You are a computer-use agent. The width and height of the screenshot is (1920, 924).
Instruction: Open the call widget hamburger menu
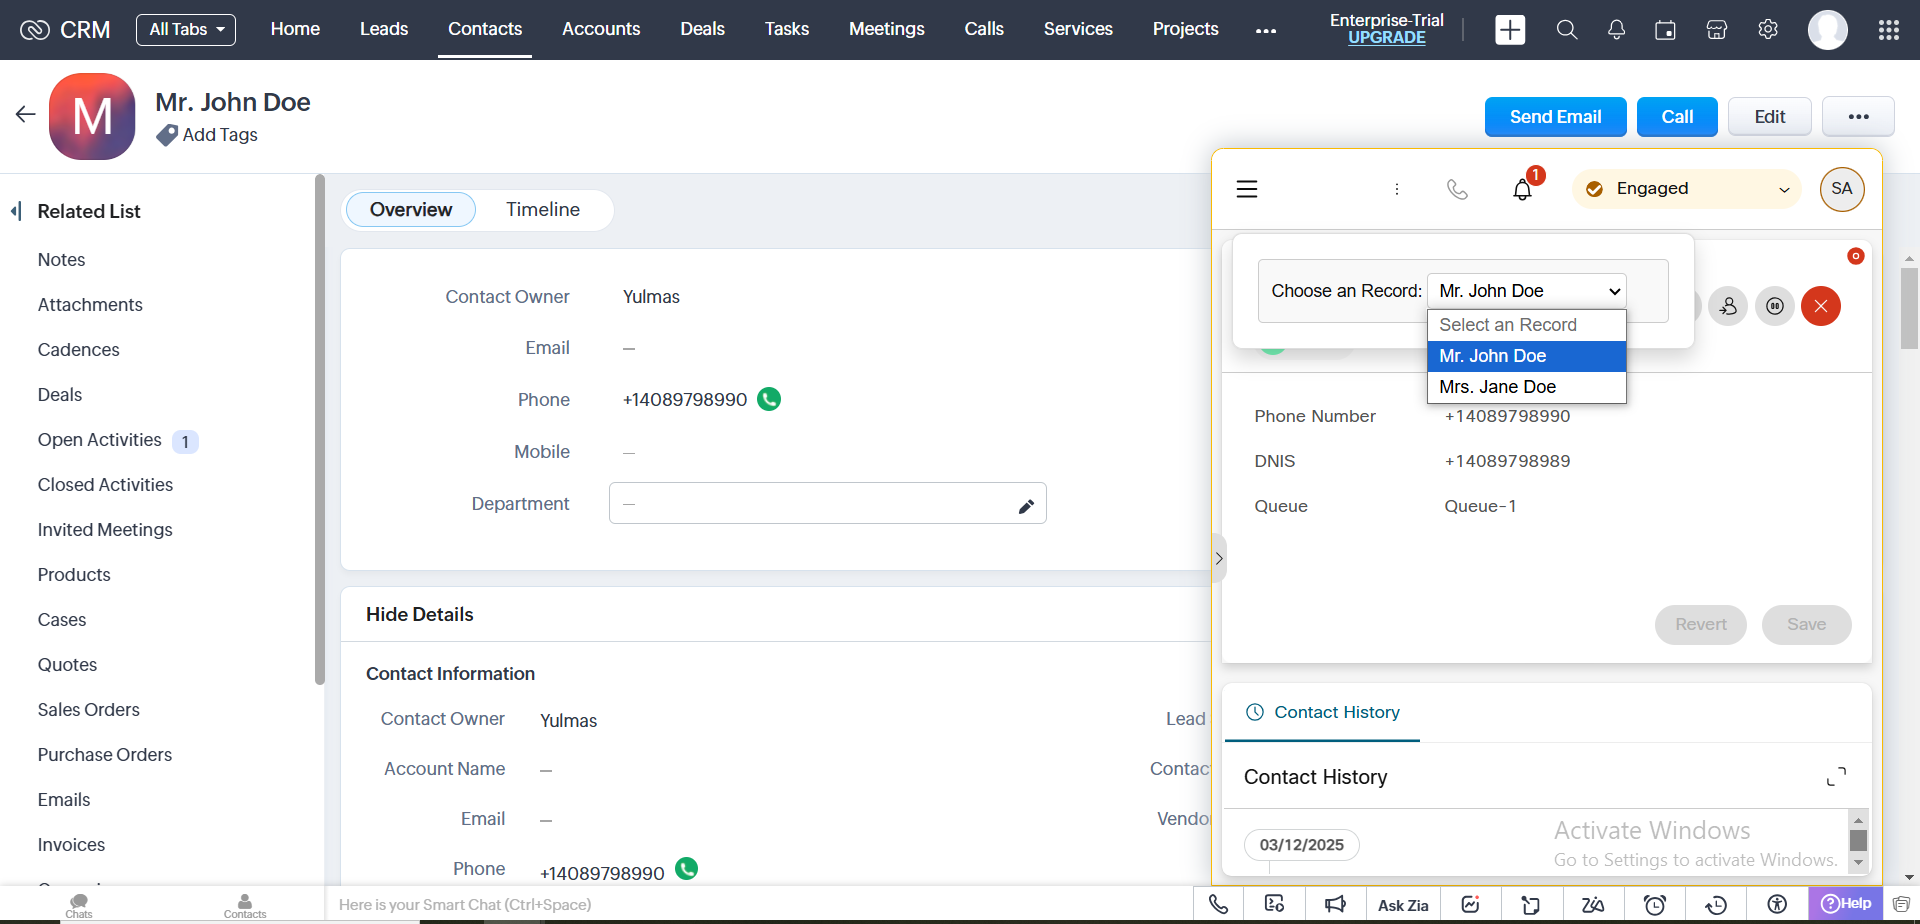pyautogui.click(x=1246, y=189)
